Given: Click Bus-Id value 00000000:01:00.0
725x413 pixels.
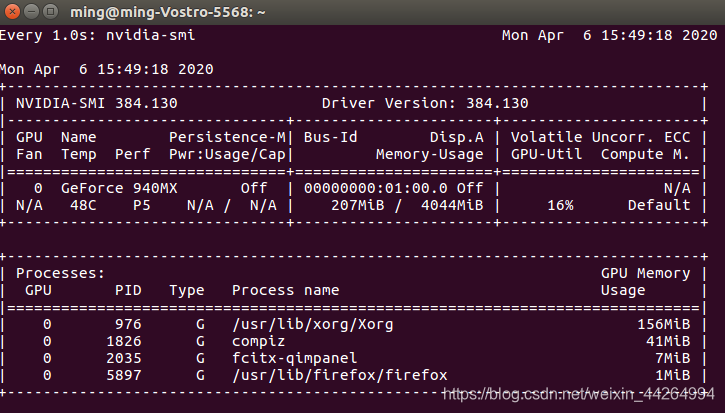Looking at the screenshot, I should tap(375, 188).
